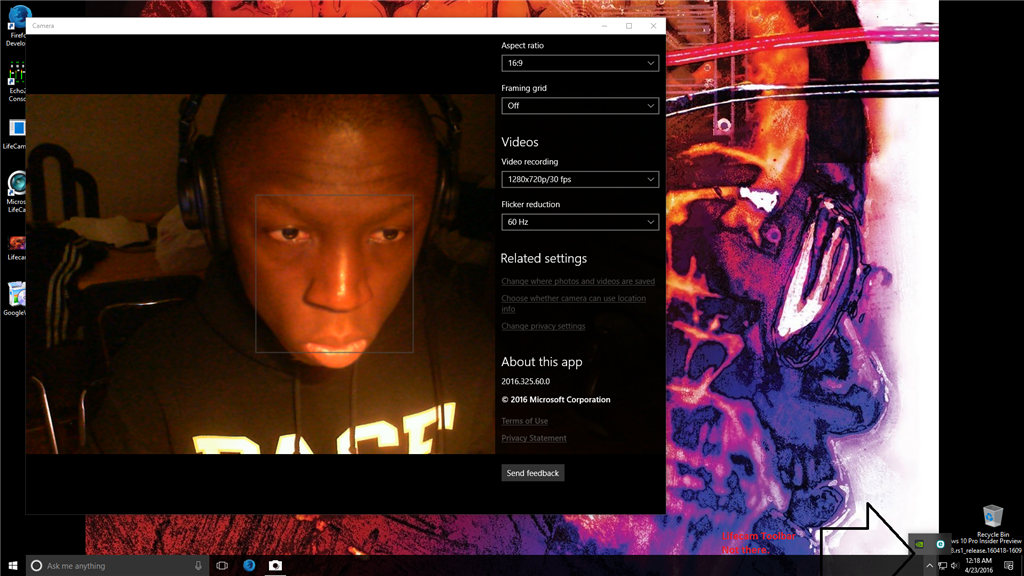Focus the Ask me anything search box
Viewport: 1024px width, 576px height.
coord(118,566)
